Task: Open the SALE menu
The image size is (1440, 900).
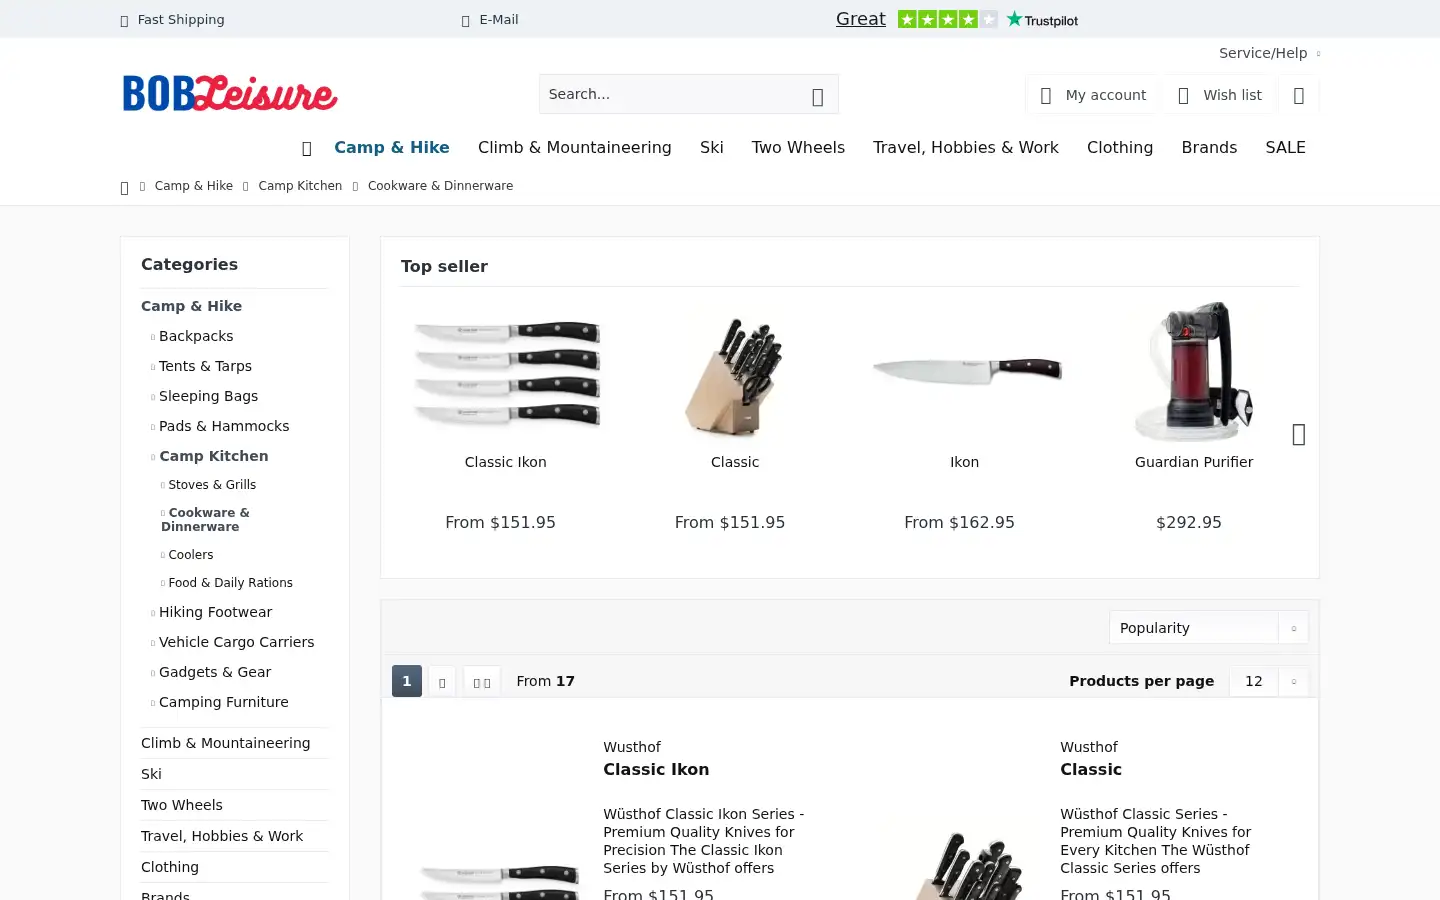Action: coord(1285,147)
